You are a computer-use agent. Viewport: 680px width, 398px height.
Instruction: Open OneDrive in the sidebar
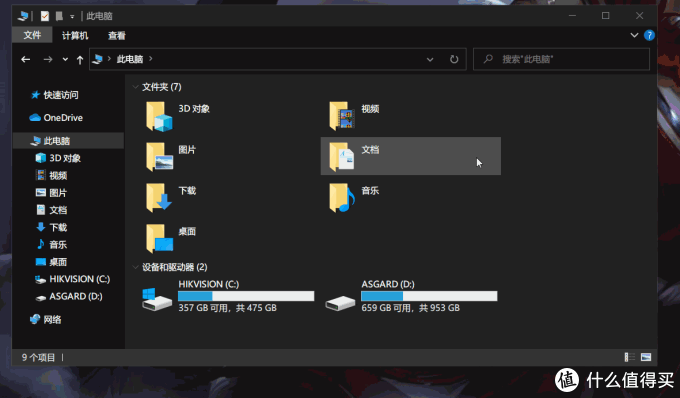pos(56,117)
